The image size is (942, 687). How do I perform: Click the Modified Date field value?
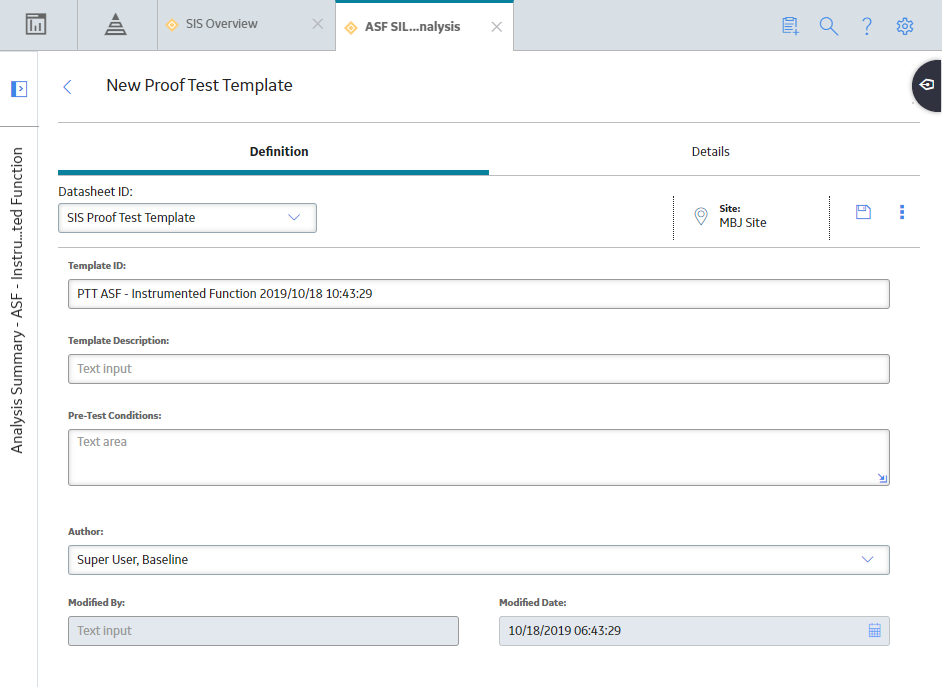tap(565, 631)
